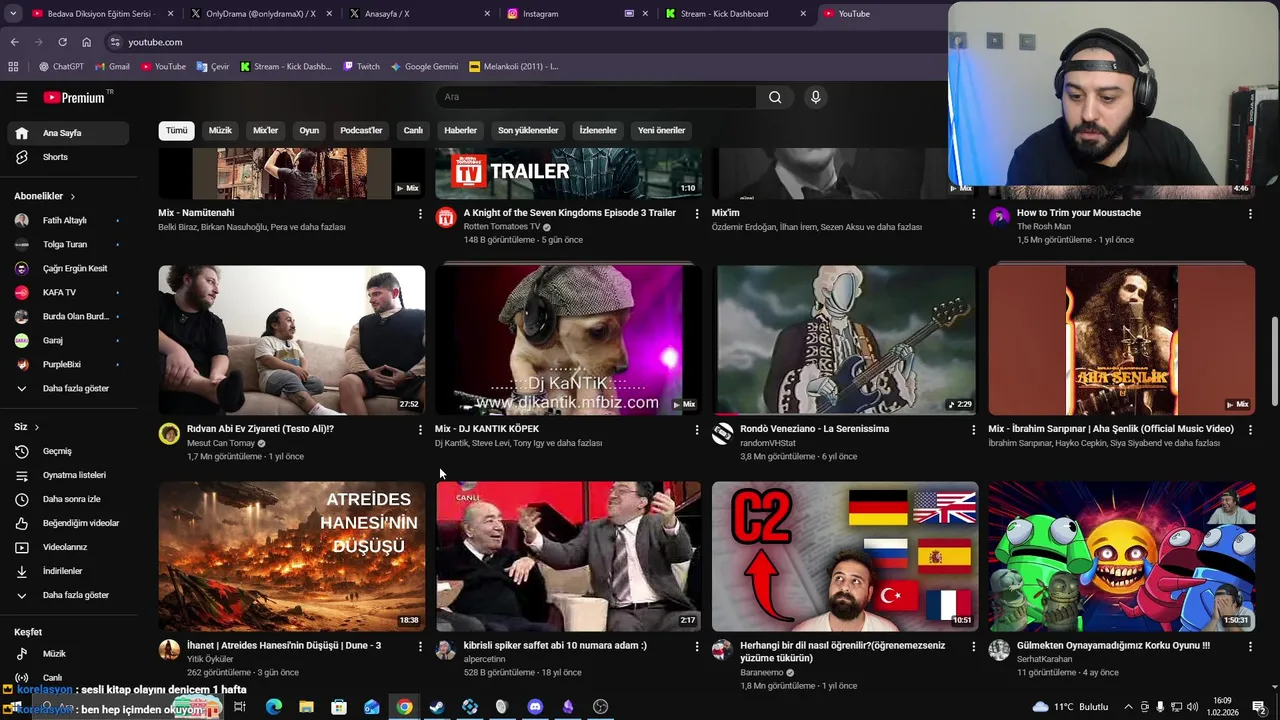This screenshot has width=1280, height=720.
Task: Open options for kibrisli spiker saffet abi video
Action: [697, 647]
